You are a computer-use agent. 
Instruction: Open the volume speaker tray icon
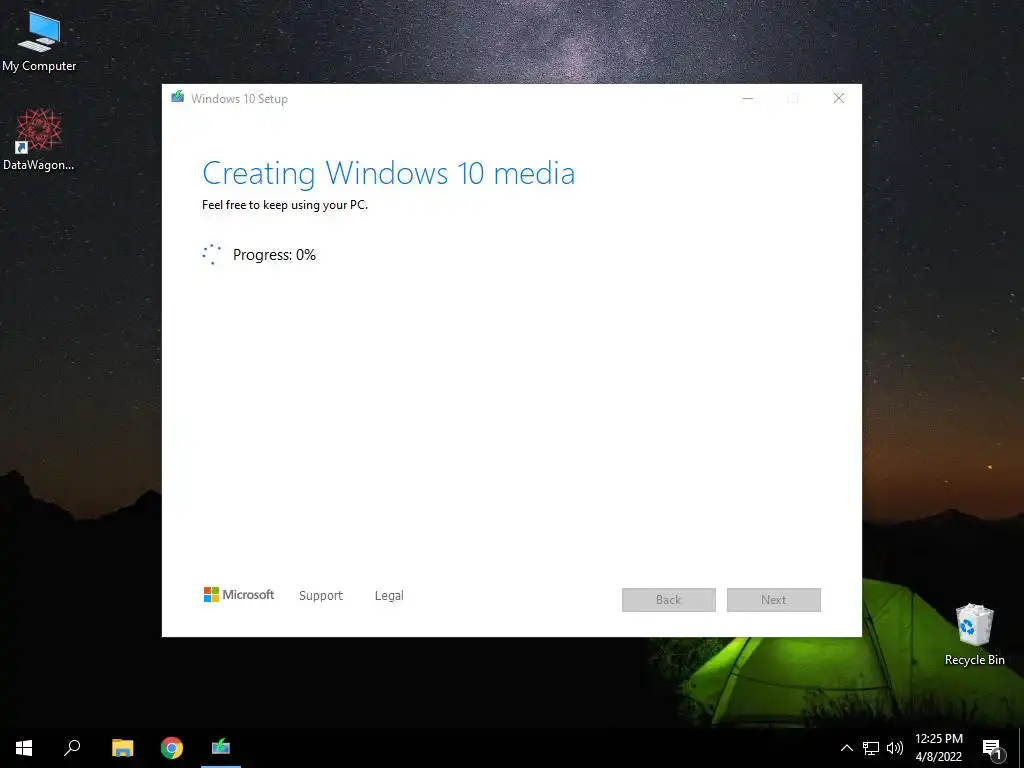click(895, 748)
